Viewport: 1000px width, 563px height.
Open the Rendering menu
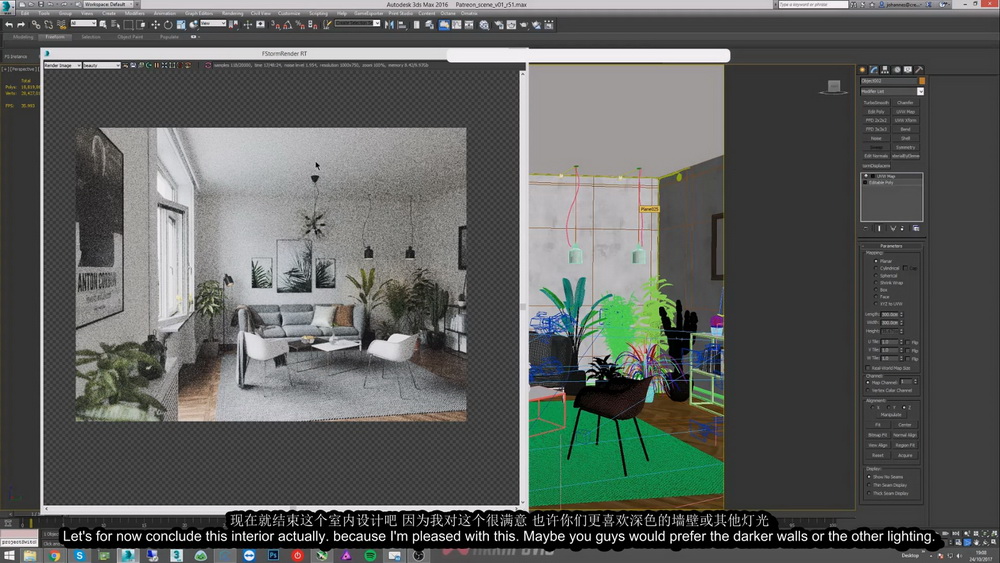(x=232, y=13)
